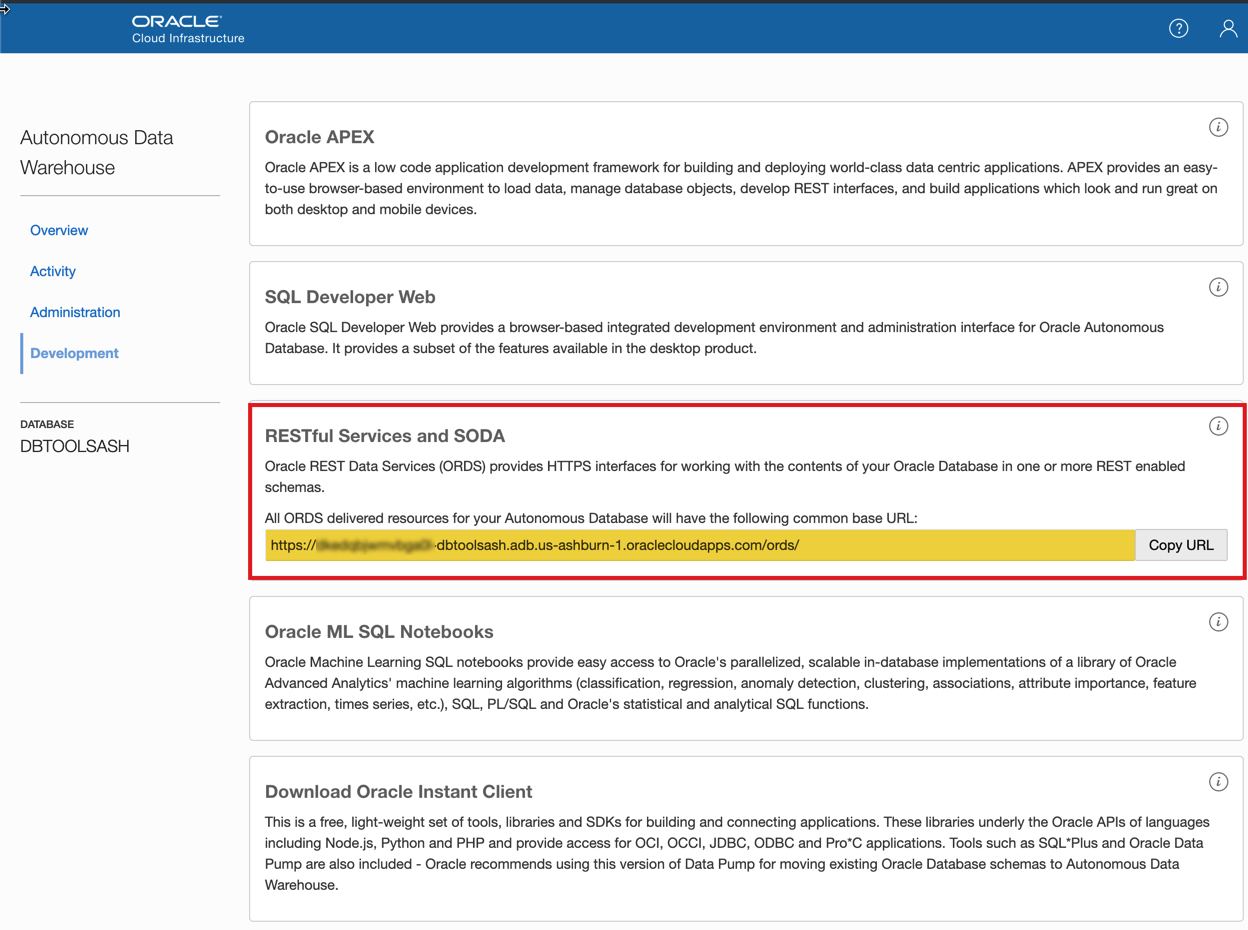Open the Oracle ML SQL Notebooks title

379,632
